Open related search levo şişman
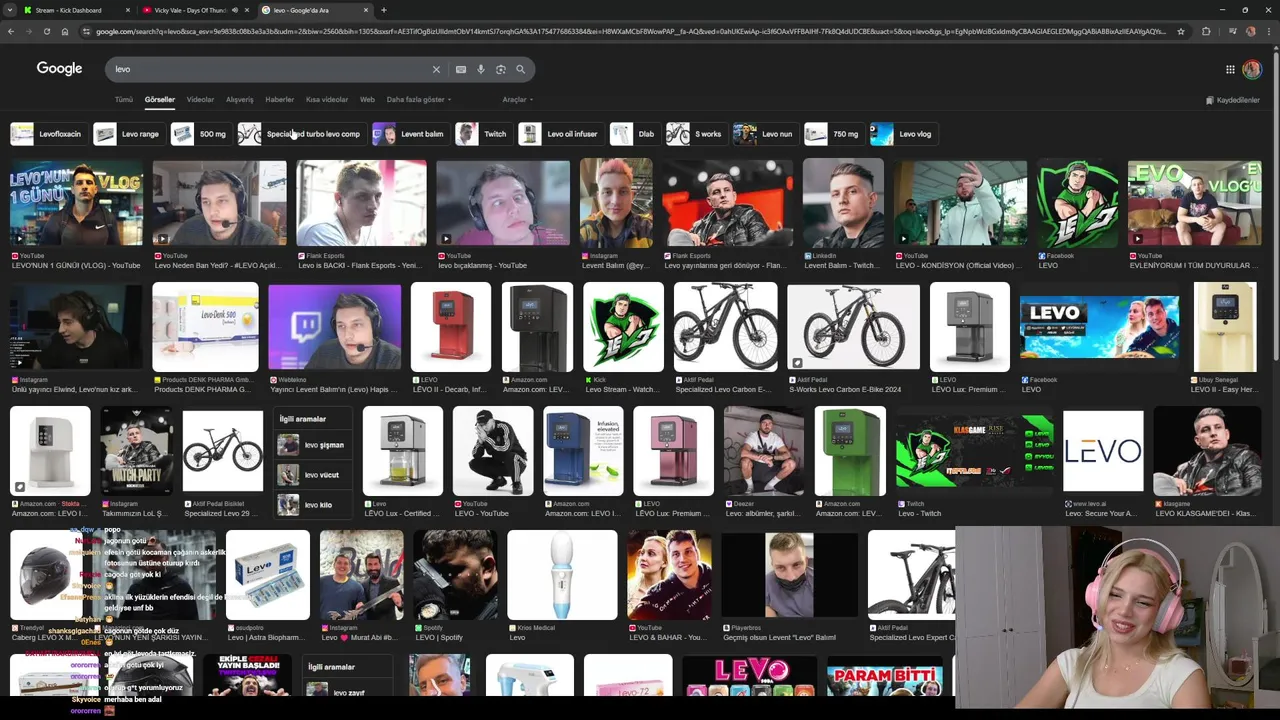The image size is (1280, 720). (313, 445)
